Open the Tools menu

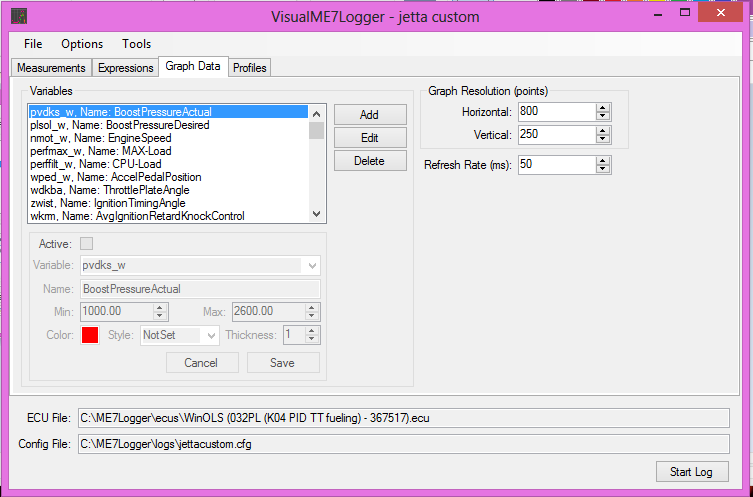coord(136,44)
